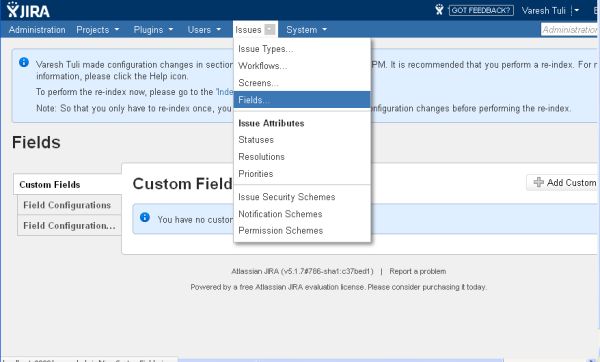The image size is (600, 362).
Task: Switch to Field Configurations tab
Action: pos(69,205)
